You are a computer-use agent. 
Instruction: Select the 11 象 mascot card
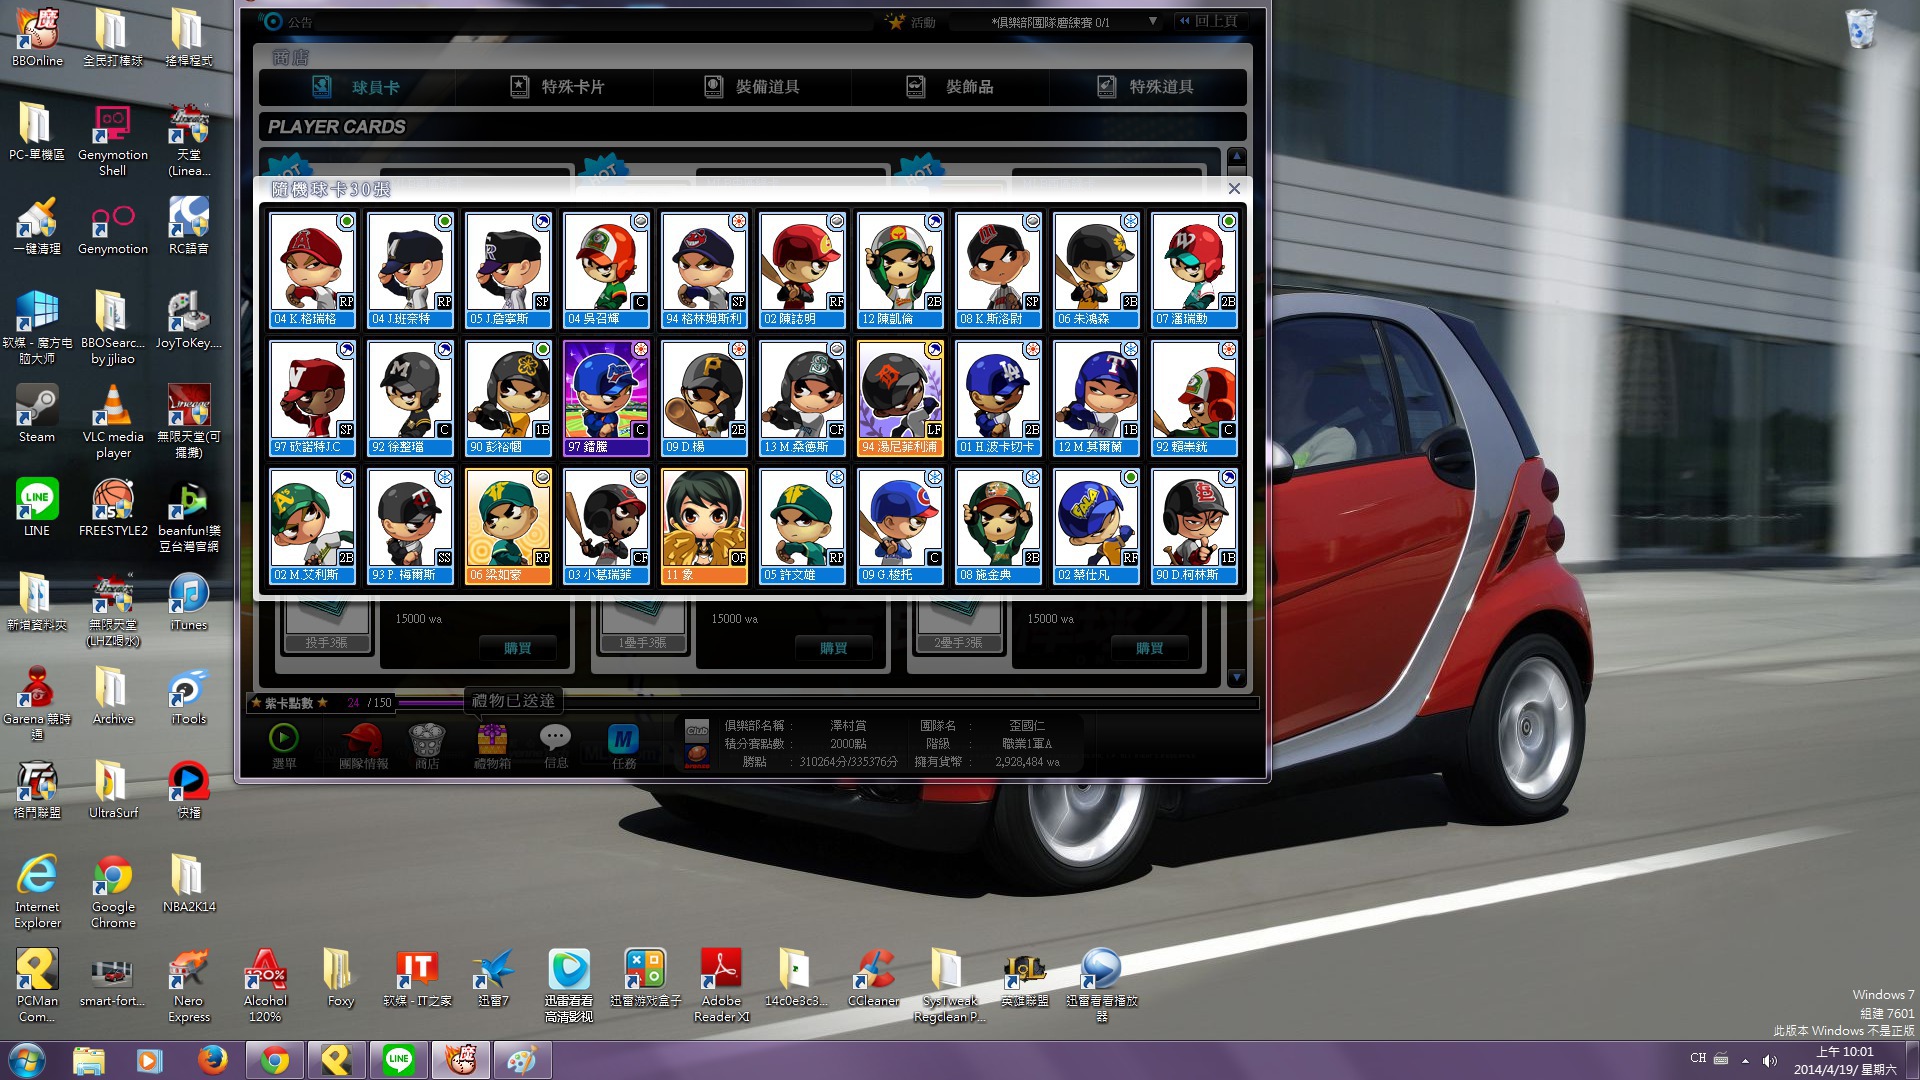[x=704, y=526]
